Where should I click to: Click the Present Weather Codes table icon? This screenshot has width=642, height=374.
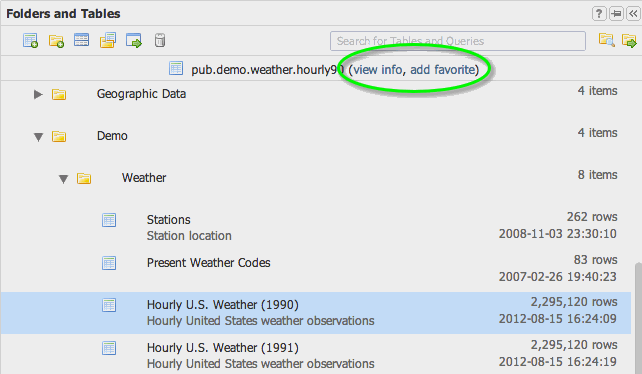pos(109,263)
